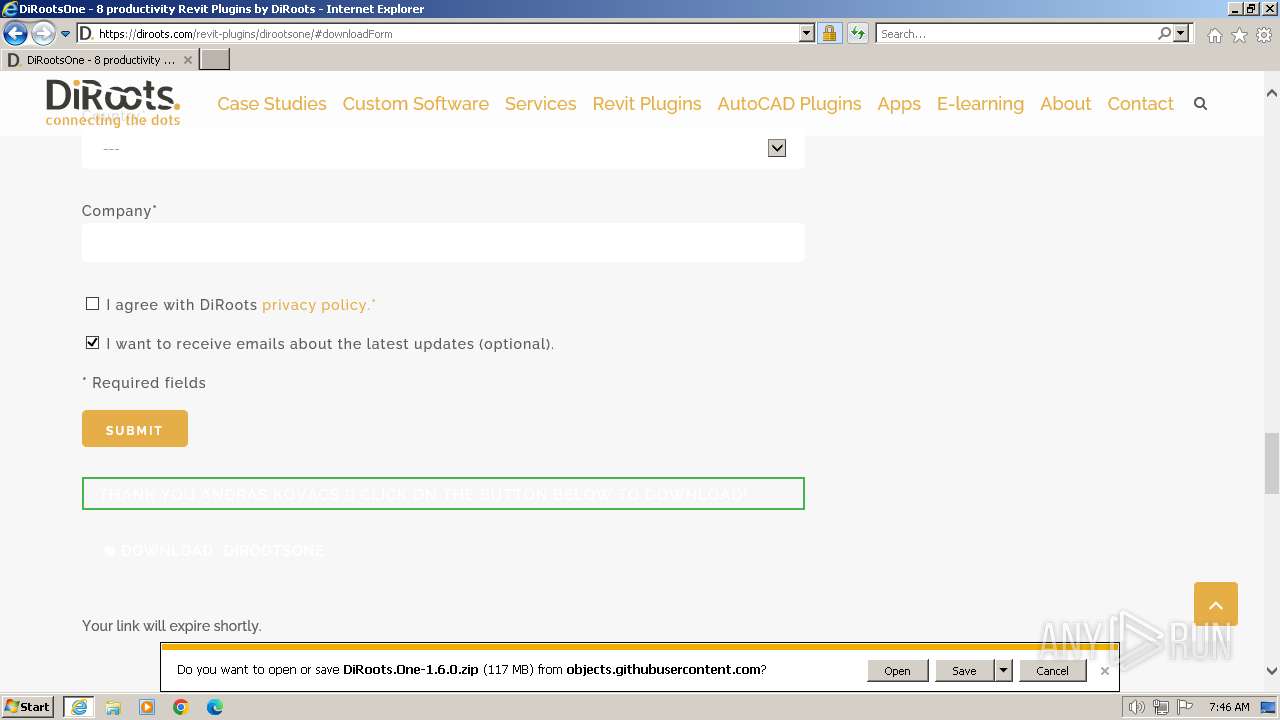Click Save in the download prompt

click(964, 671)
